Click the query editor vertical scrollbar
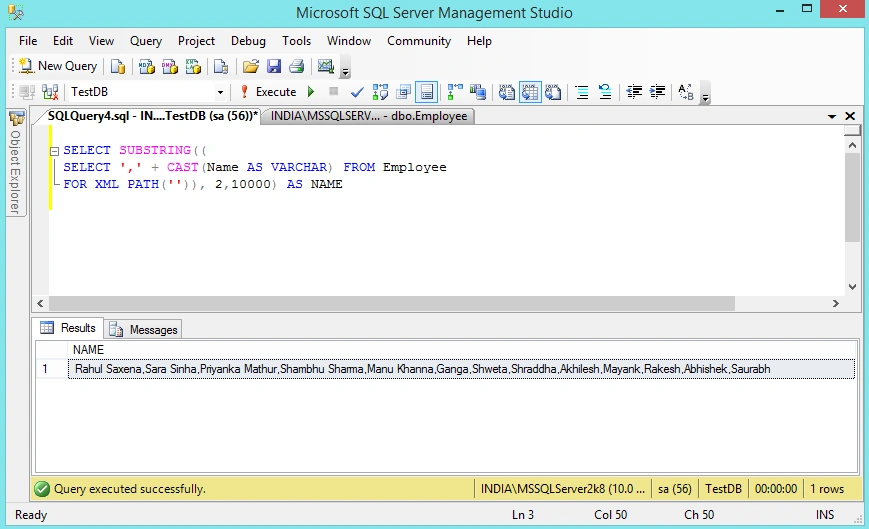The image size is (869, 529). (x=852, y=197)
